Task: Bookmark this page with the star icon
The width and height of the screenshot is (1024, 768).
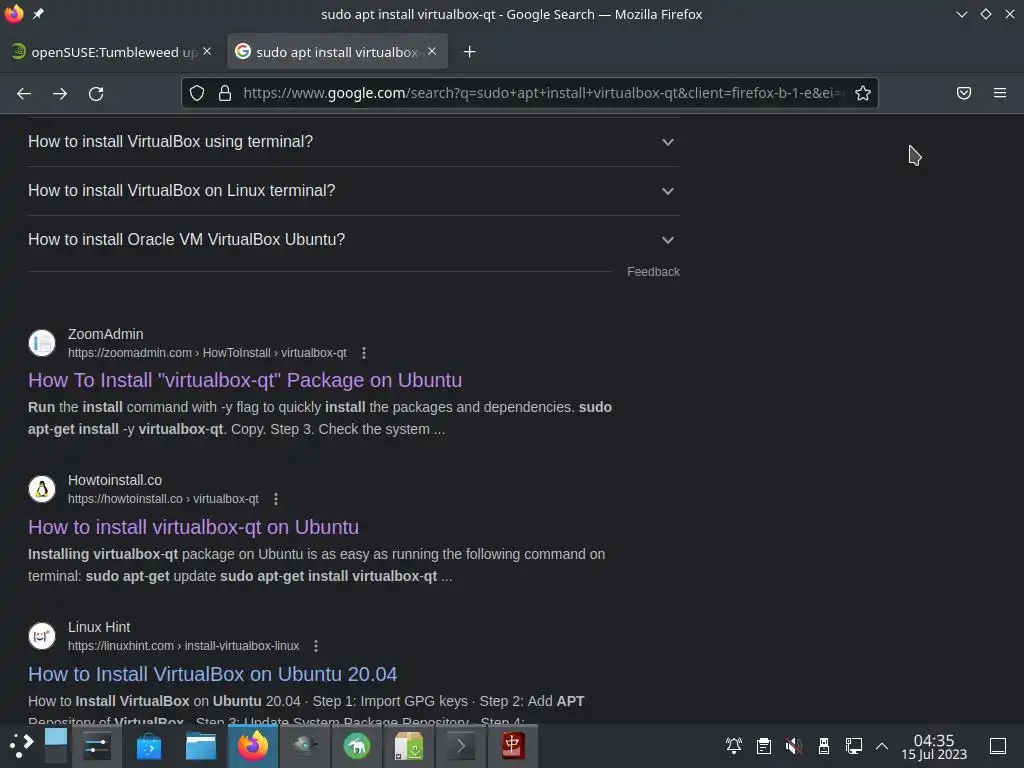Action: click(863, 93)
